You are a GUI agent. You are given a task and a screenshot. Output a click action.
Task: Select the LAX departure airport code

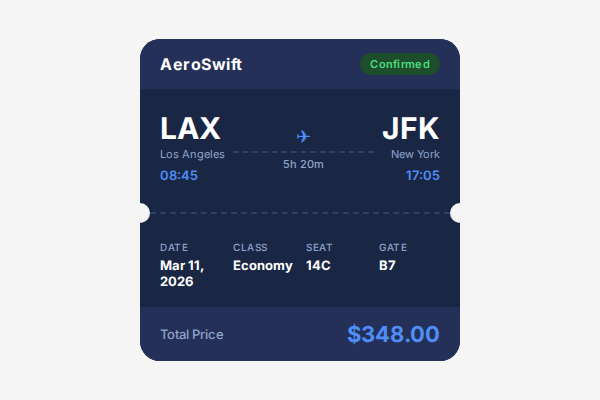190,129
